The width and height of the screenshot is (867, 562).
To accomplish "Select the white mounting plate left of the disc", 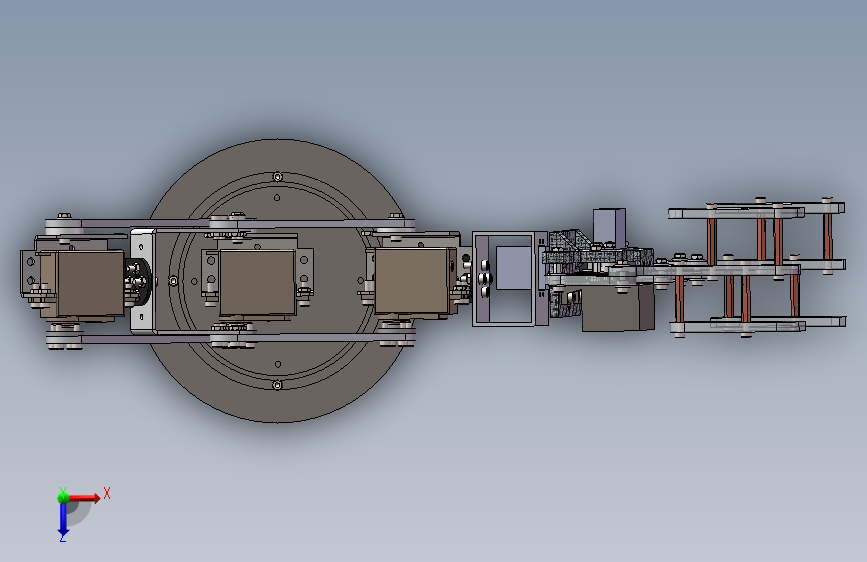I will pyautogui.click(x=143, y=281).
